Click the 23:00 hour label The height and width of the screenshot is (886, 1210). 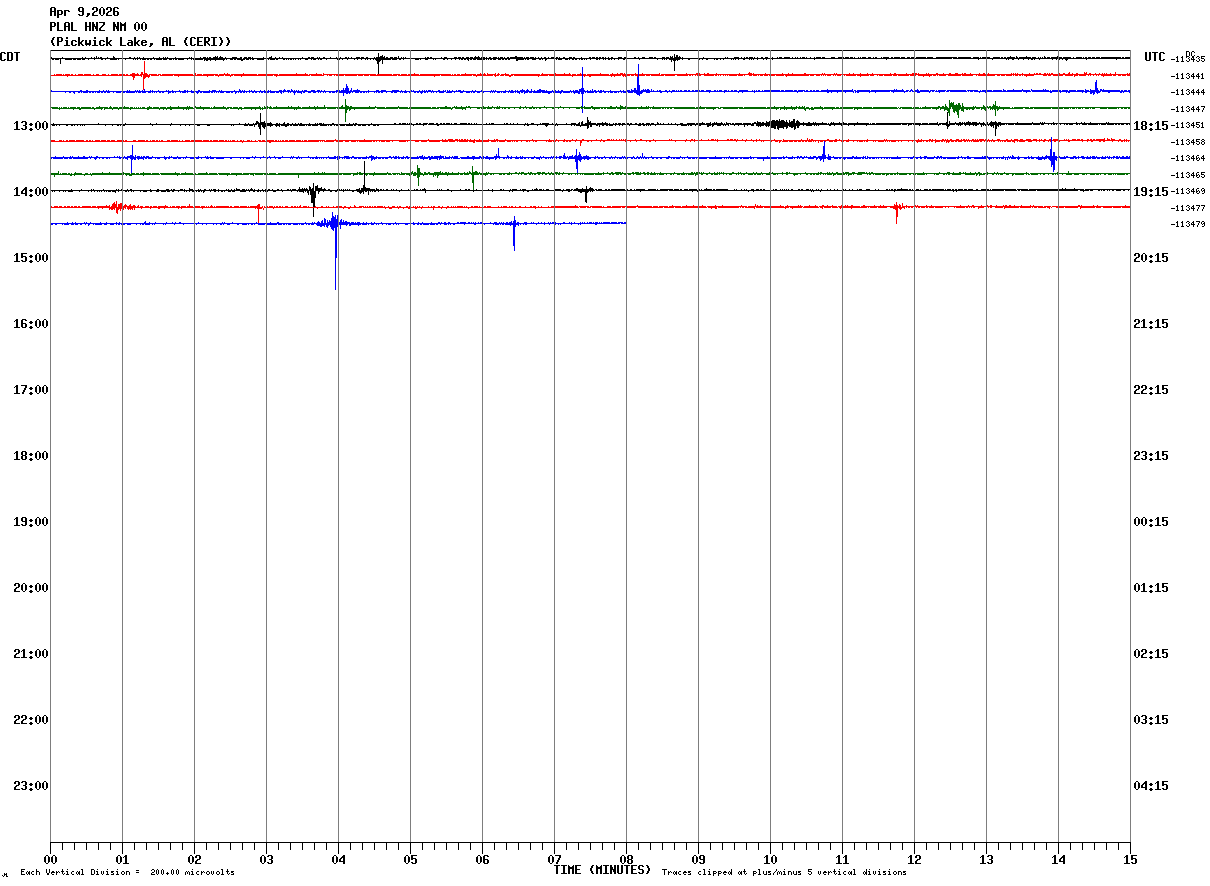pyautogui.click(x=30, y=785)
